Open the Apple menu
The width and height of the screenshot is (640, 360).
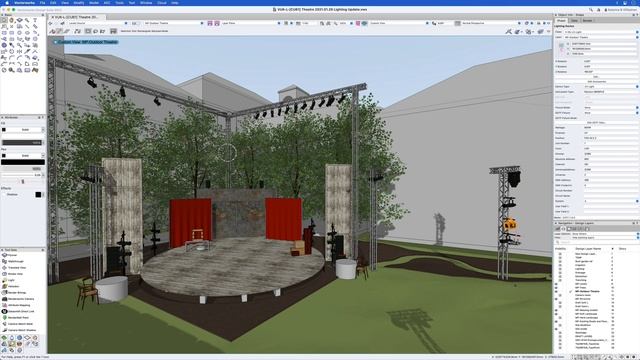[x=7, y=2]
